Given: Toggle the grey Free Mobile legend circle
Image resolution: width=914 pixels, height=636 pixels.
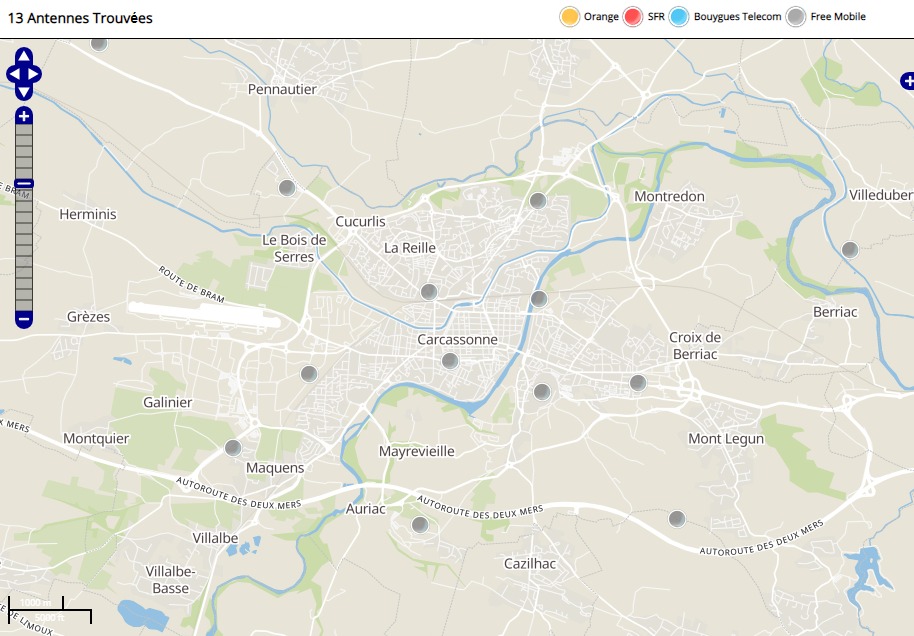Looking at the screenshot, I should [x=796, y=17].
